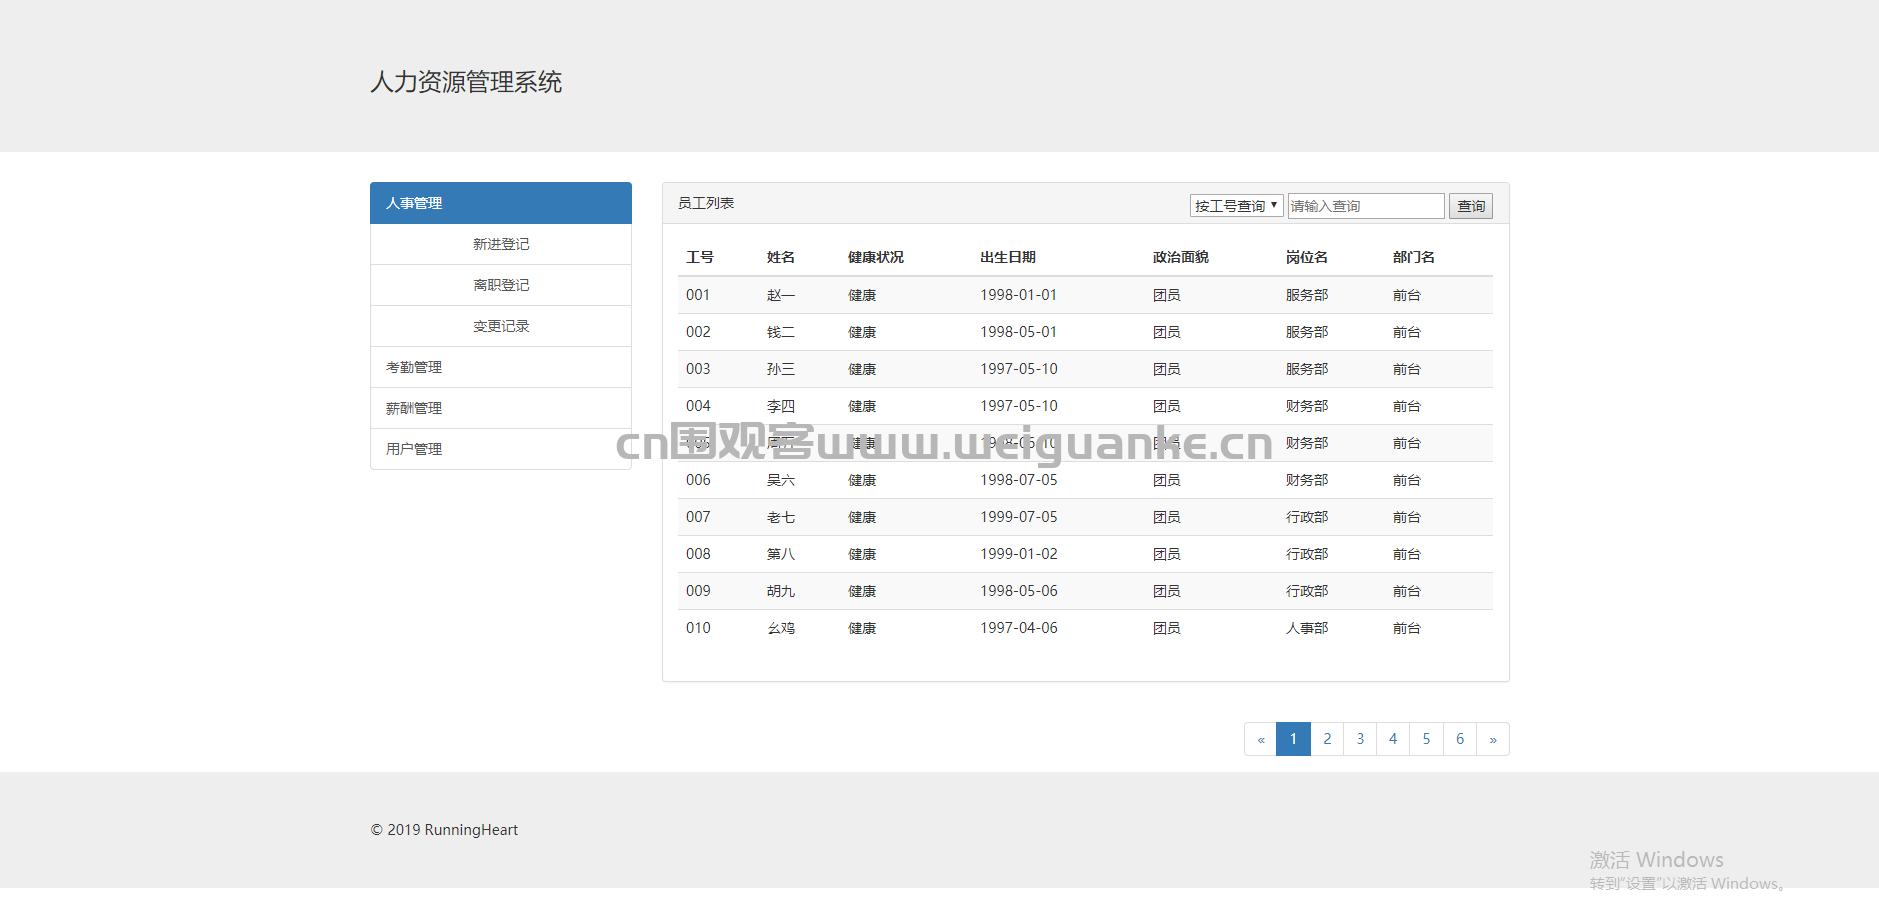The image size is (1879, 918).
Task: Click employee number 010
Action: click(x=698, y=628)
